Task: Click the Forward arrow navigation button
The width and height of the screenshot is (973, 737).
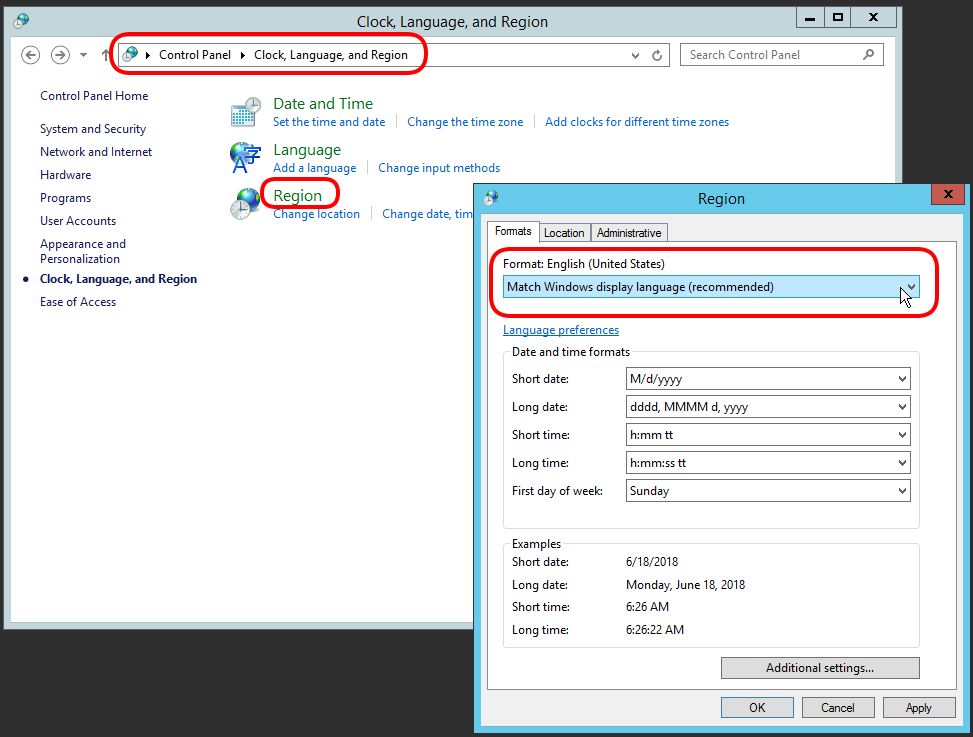Action: click(x=60, y=55)
